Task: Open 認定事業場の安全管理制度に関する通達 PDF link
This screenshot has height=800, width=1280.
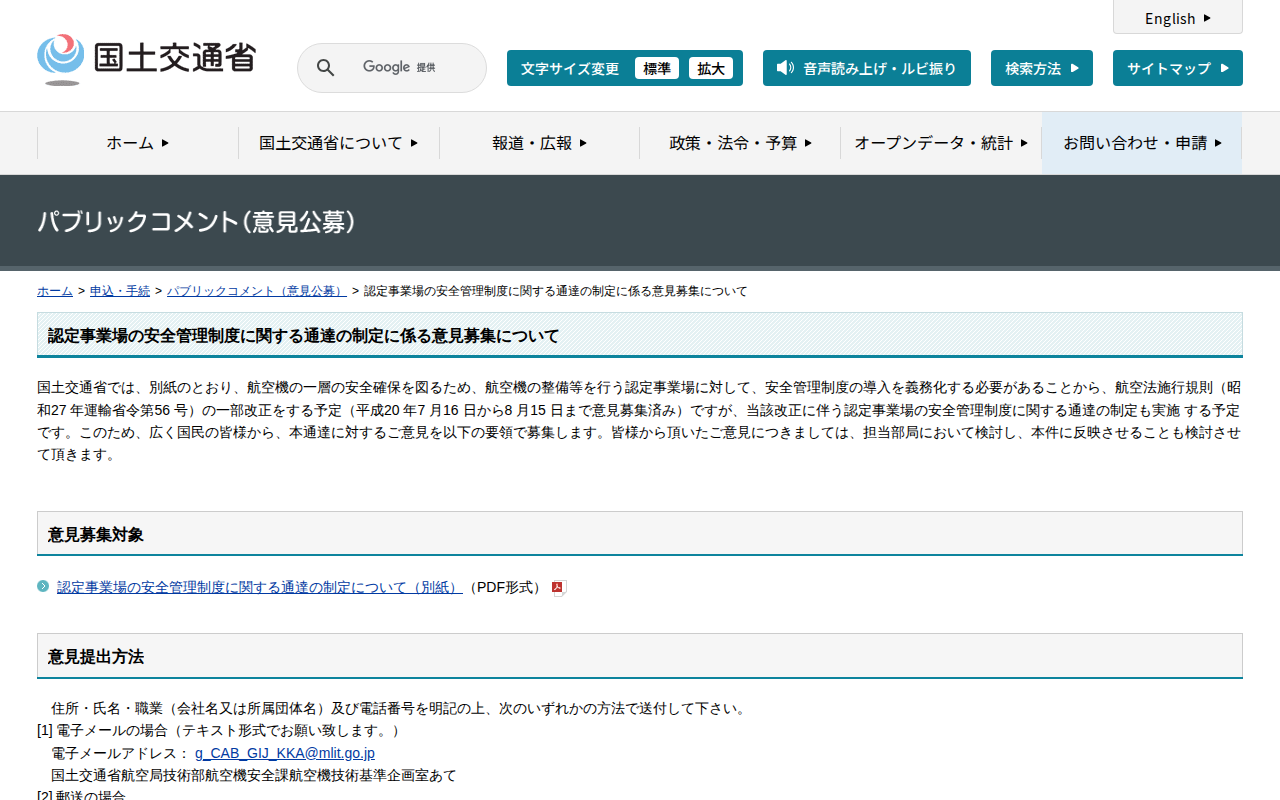Action: pyautogui.click(x=260, y=587)
